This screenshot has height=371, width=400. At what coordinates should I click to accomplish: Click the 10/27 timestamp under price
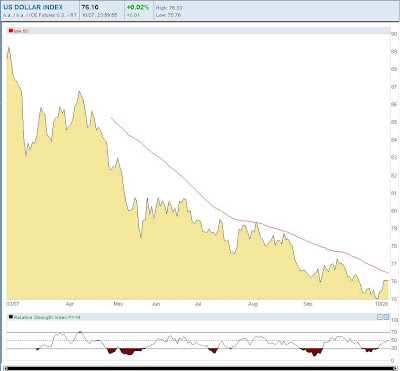pyautogui.click(x=99, y=15)
